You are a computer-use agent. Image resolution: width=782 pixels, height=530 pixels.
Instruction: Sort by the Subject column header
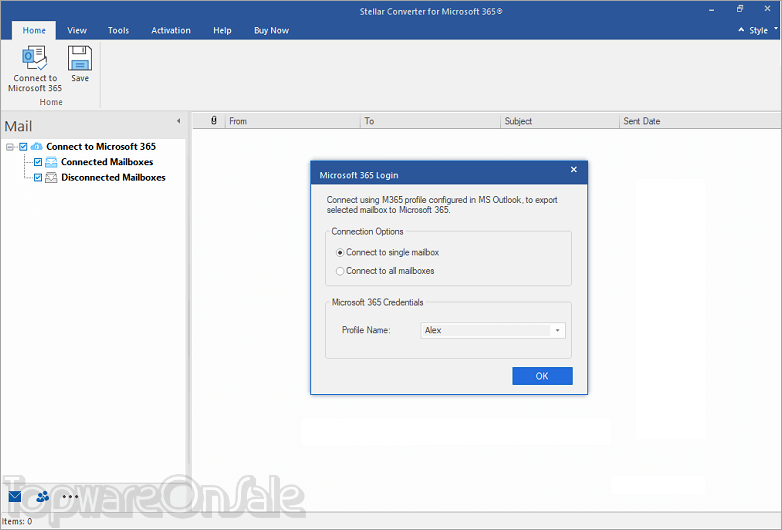[560, 121]
